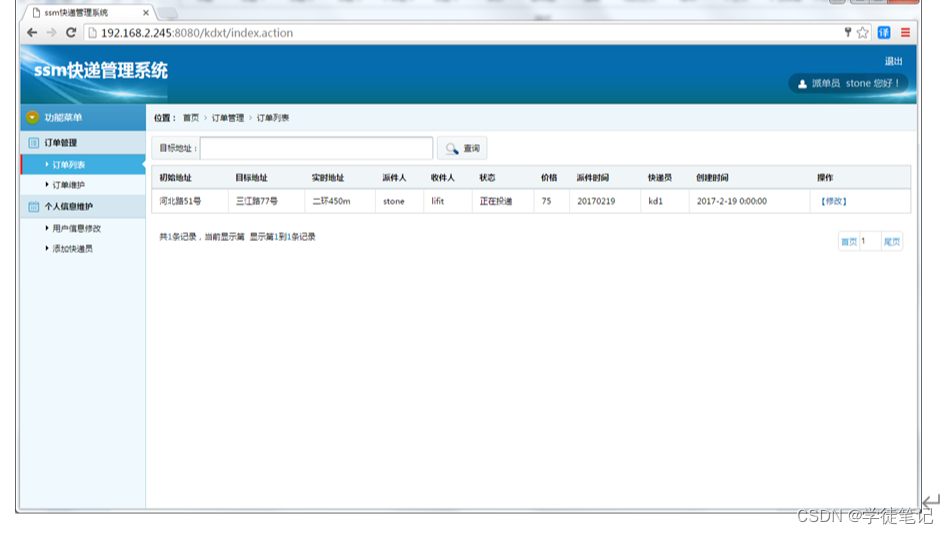
Task: Click the 订单管理 section icon
Action: pos(33,143)
